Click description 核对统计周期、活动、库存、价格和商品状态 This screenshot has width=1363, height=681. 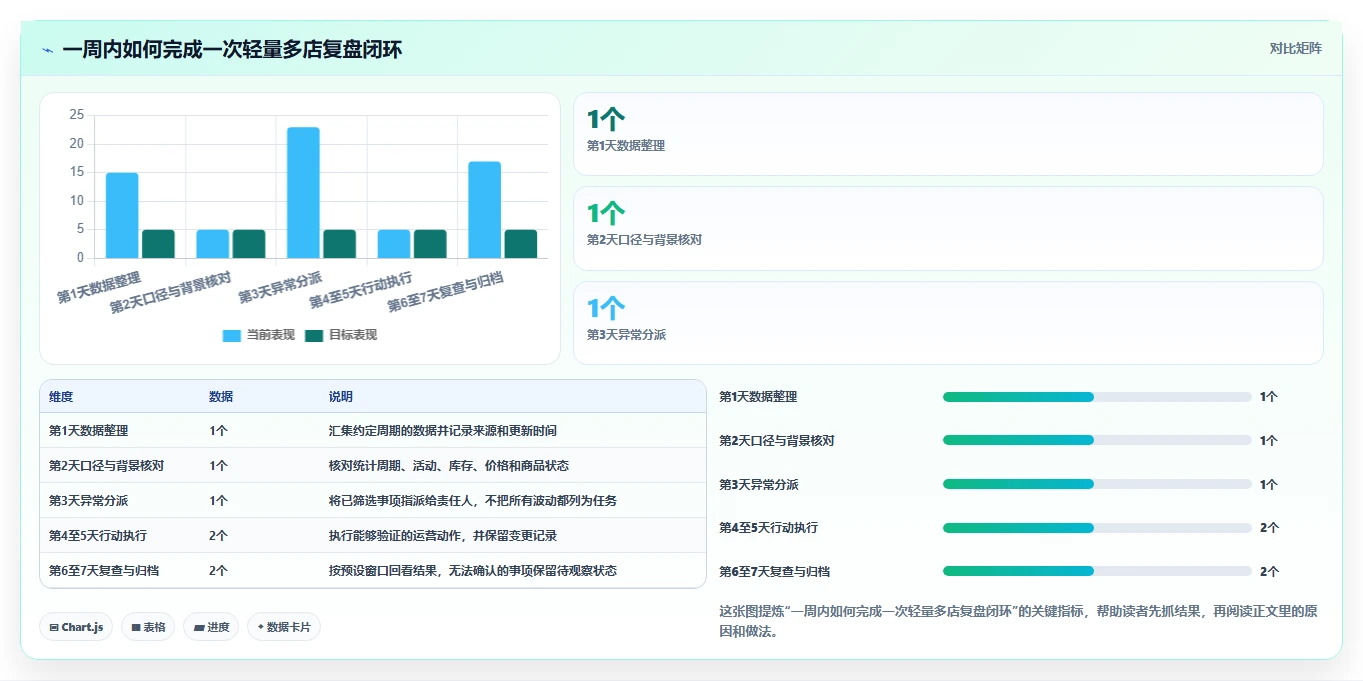point(449,466)
